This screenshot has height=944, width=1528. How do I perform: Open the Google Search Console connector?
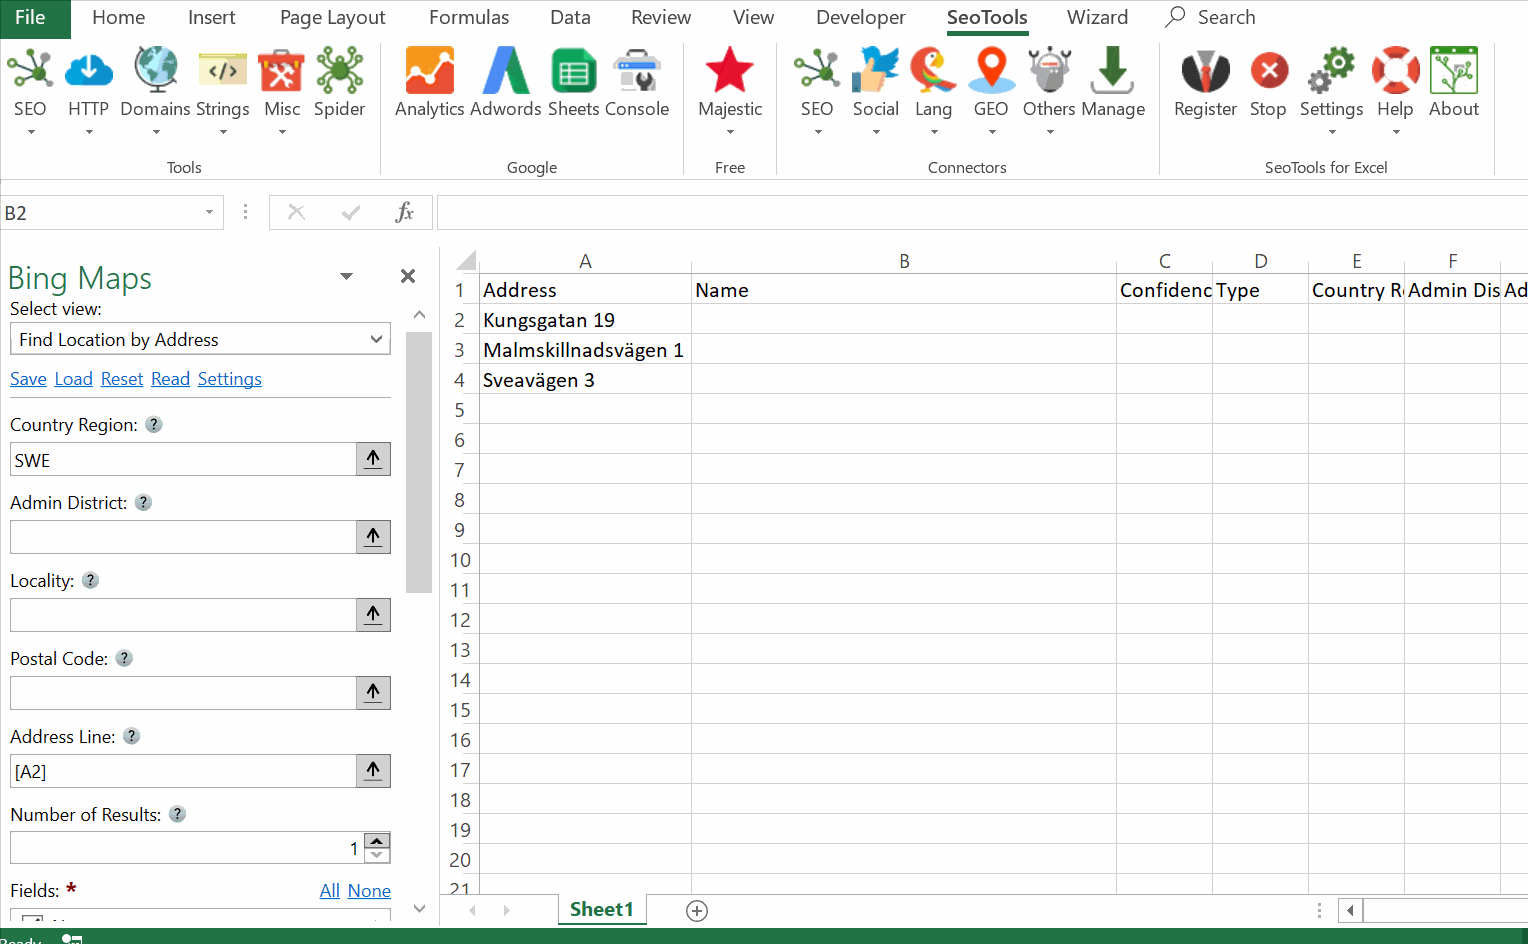click(x=637, y=84)
